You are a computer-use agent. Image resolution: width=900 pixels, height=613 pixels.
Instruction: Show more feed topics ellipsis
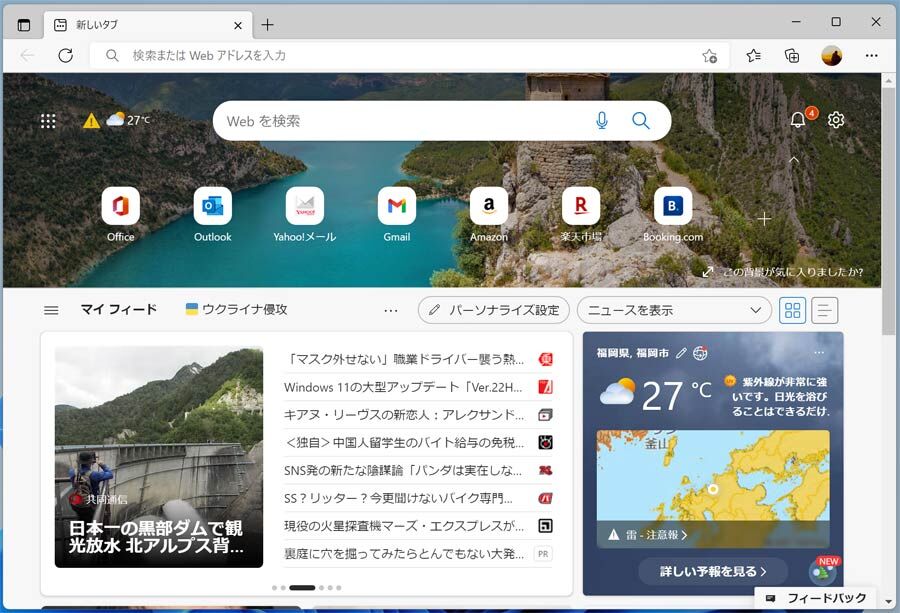coord(391,311)
